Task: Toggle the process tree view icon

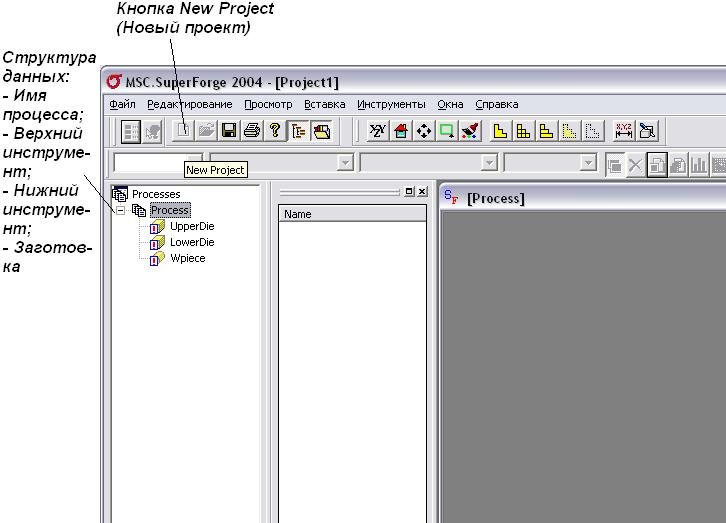Action: (x=298, y=131)
